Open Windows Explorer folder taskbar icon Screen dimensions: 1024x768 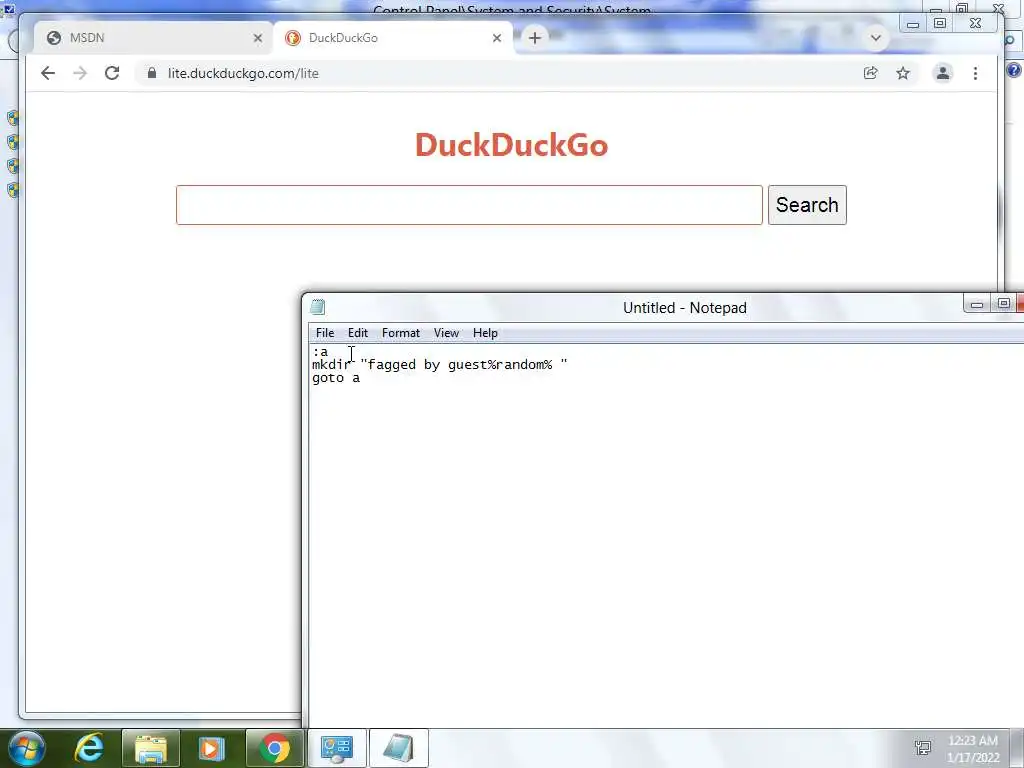click(x=151, y=748)
